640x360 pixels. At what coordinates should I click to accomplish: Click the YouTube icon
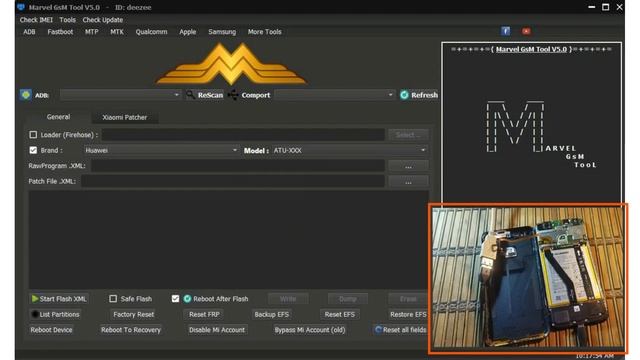point(526,31)
